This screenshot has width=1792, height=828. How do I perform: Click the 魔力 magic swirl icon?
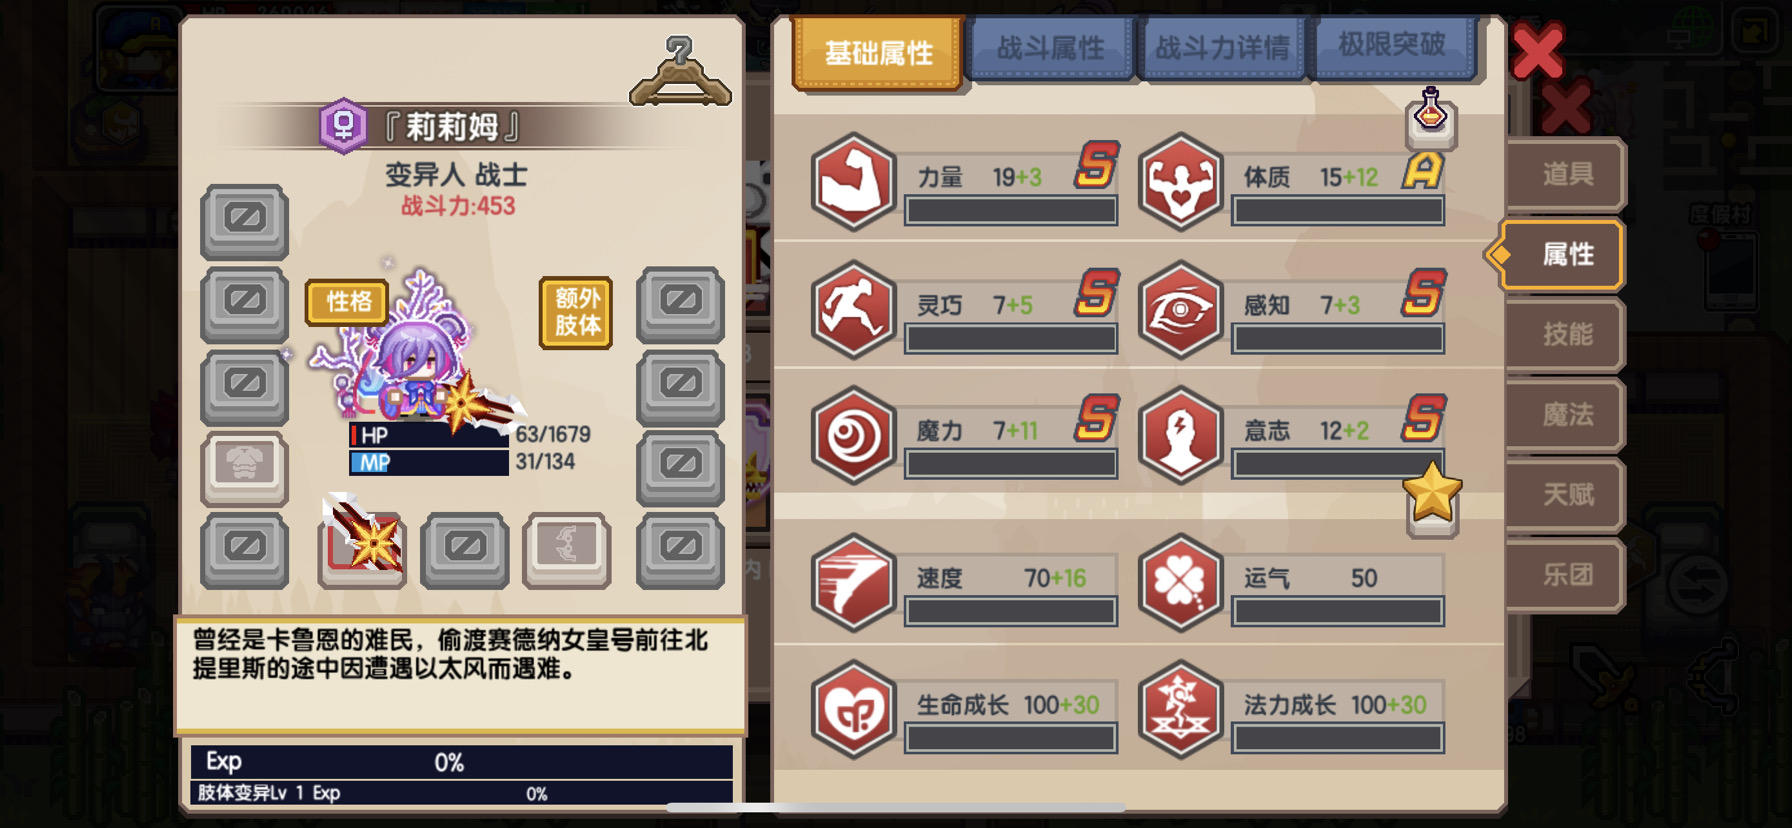coord(853,435)
